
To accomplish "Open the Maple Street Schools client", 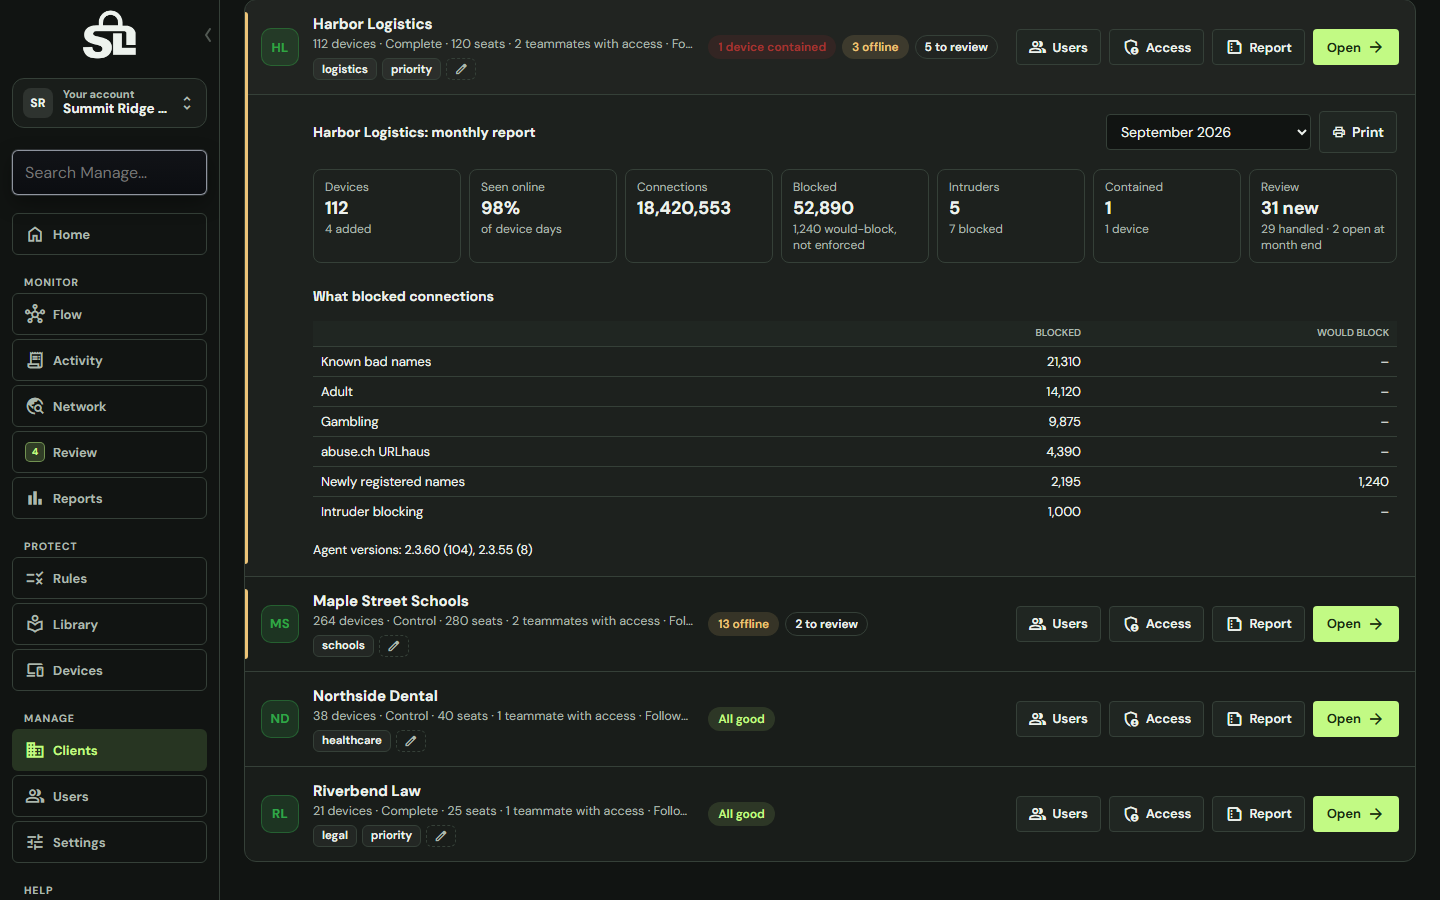I will tap(1355, 624).
